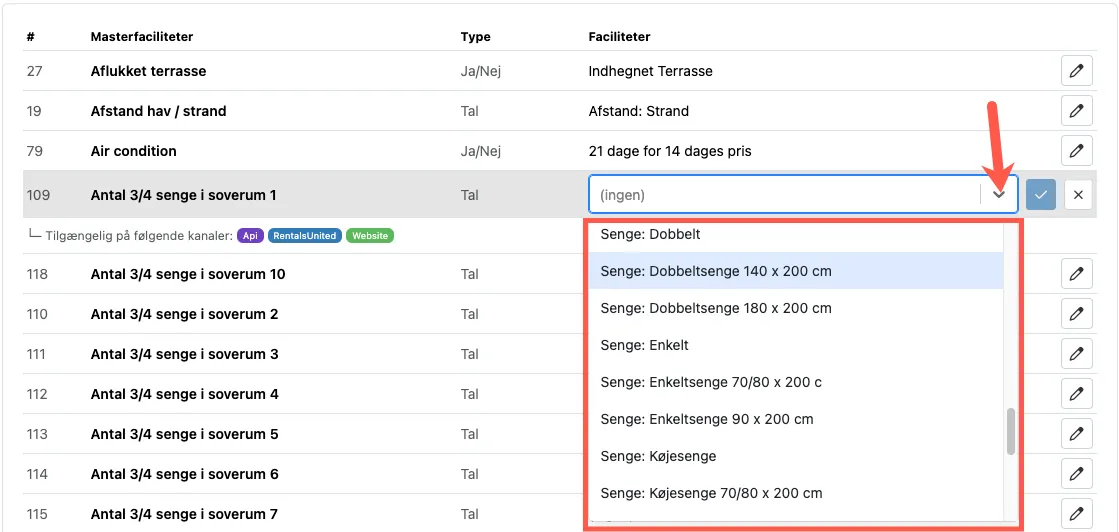Edit Antal 3/4 senge i soverum 7

pos(1076,514)
